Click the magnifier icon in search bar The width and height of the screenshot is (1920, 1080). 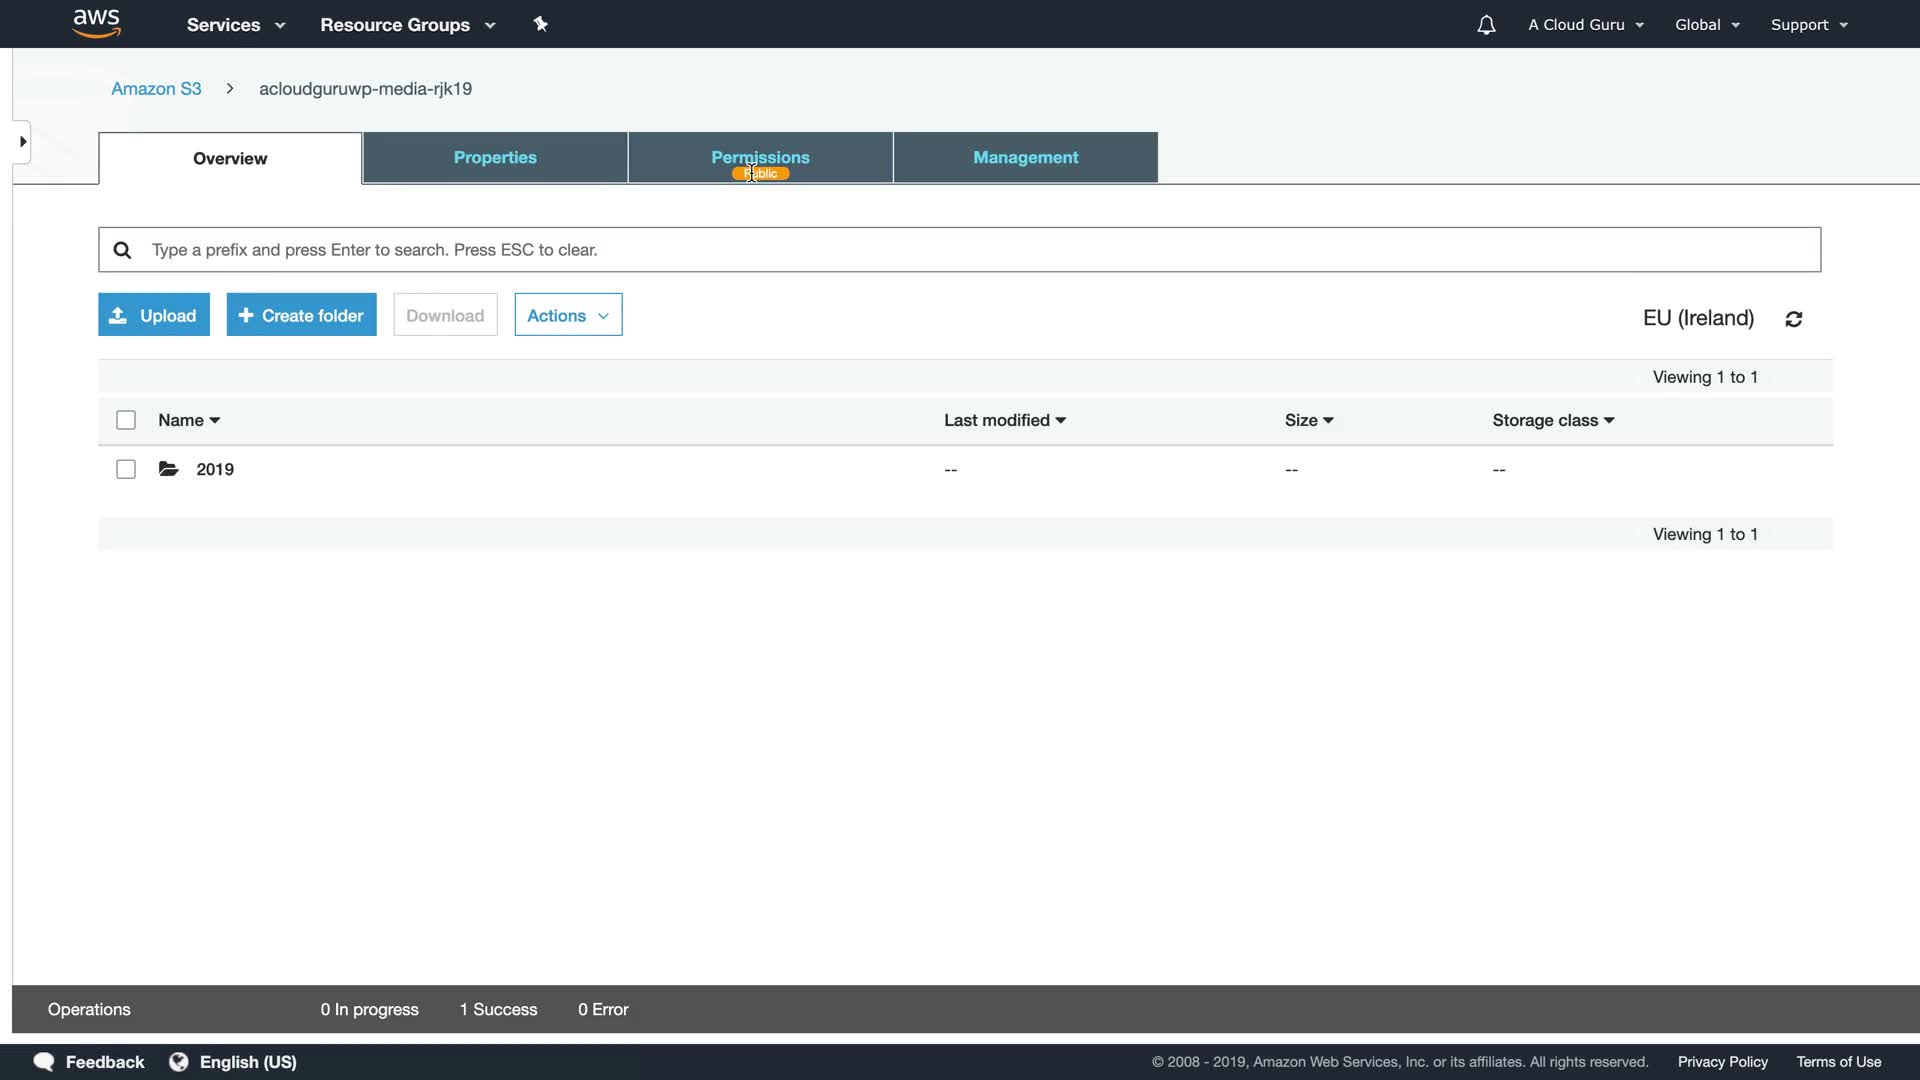point(122,250)
